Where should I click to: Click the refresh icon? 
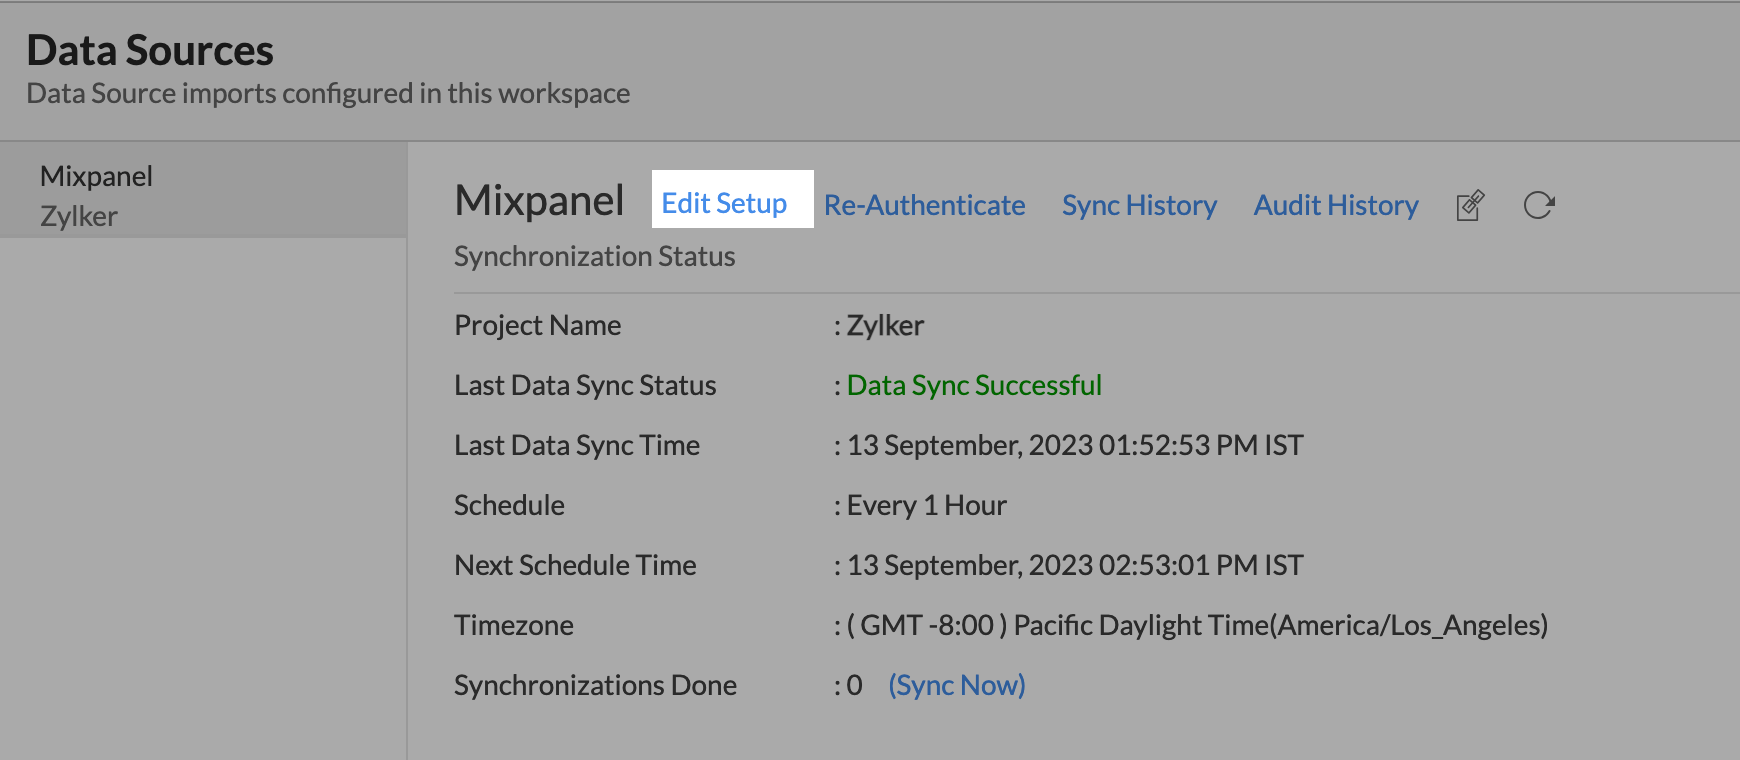tap(1538, 205)
